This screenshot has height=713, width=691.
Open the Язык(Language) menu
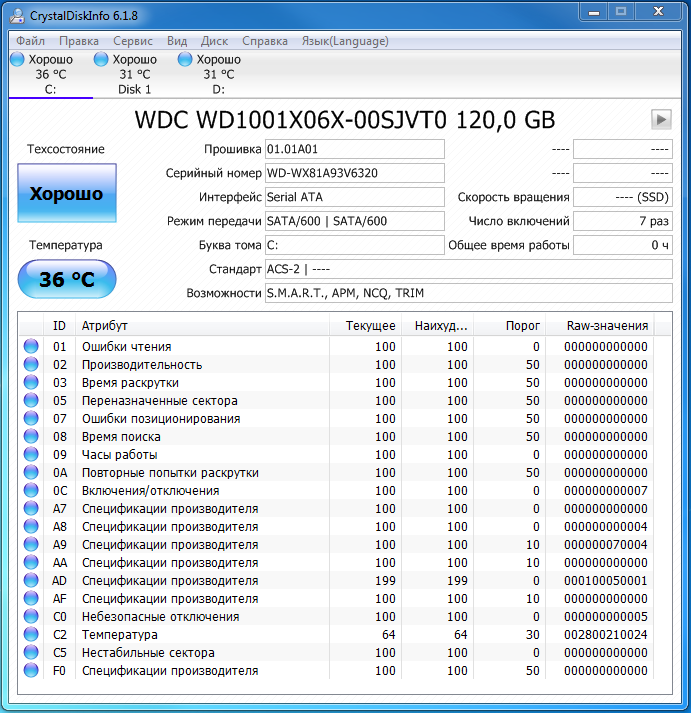click(345, 41)
